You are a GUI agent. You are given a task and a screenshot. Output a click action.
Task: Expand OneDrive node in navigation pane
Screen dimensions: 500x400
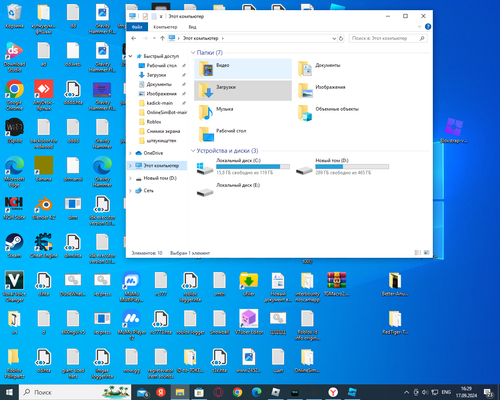pos(130,153)
